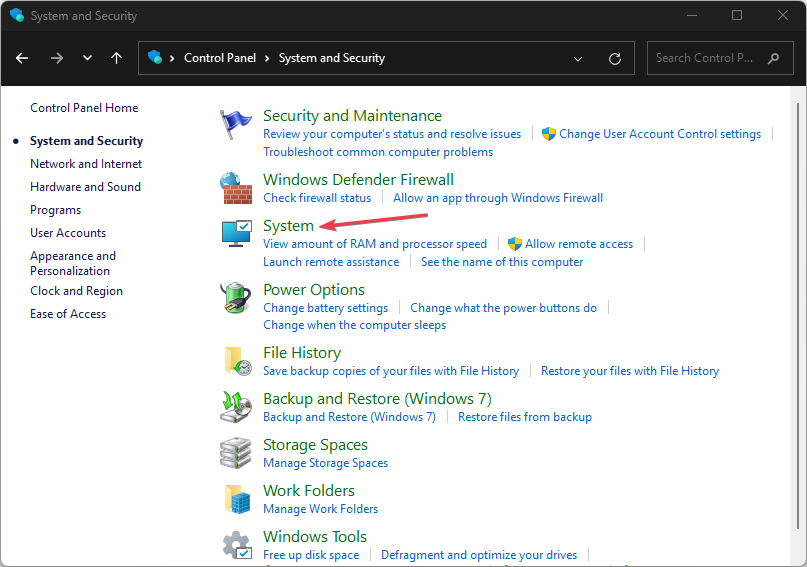Click Launch remote assistance

tap(331, 262)
